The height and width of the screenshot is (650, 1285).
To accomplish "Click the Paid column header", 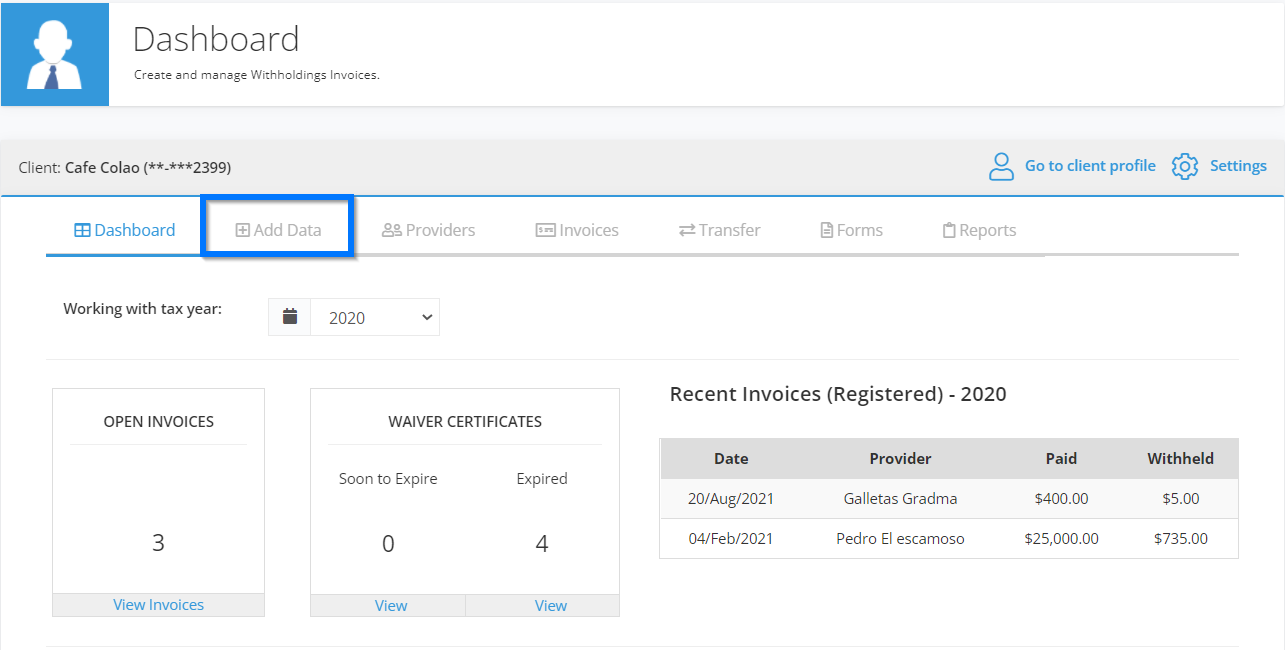I will click(x=1061, y=459).
